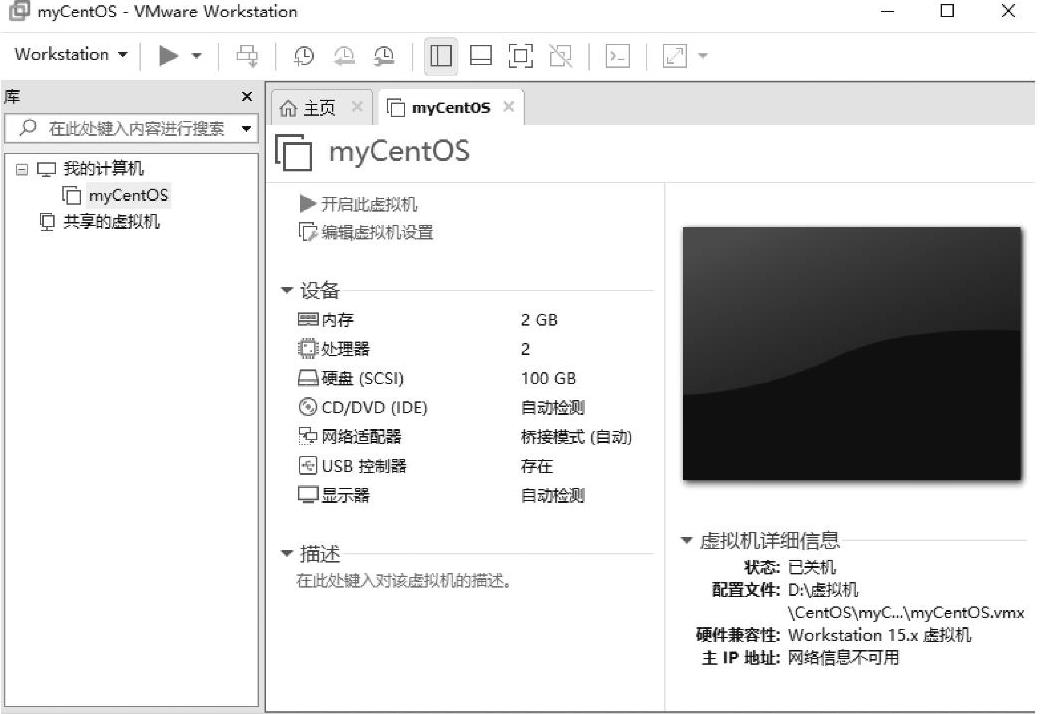Open the 网络适配器 device entry
The image size is (1040, 714).
(x=361, y=437)
